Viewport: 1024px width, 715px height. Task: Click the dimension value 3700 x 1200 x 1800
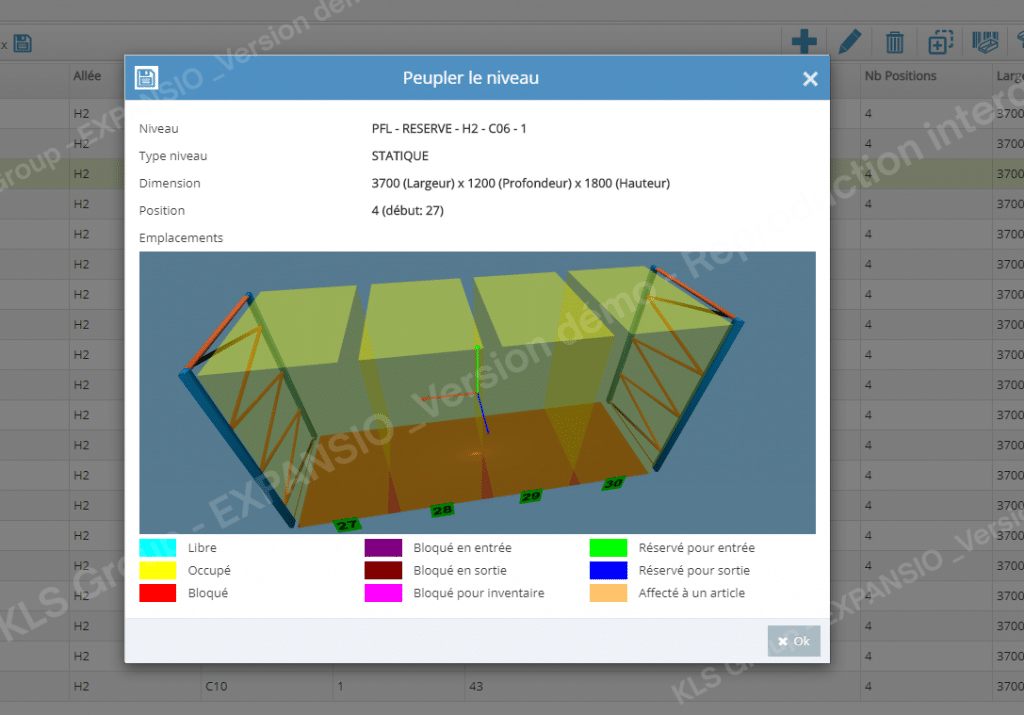520,183
